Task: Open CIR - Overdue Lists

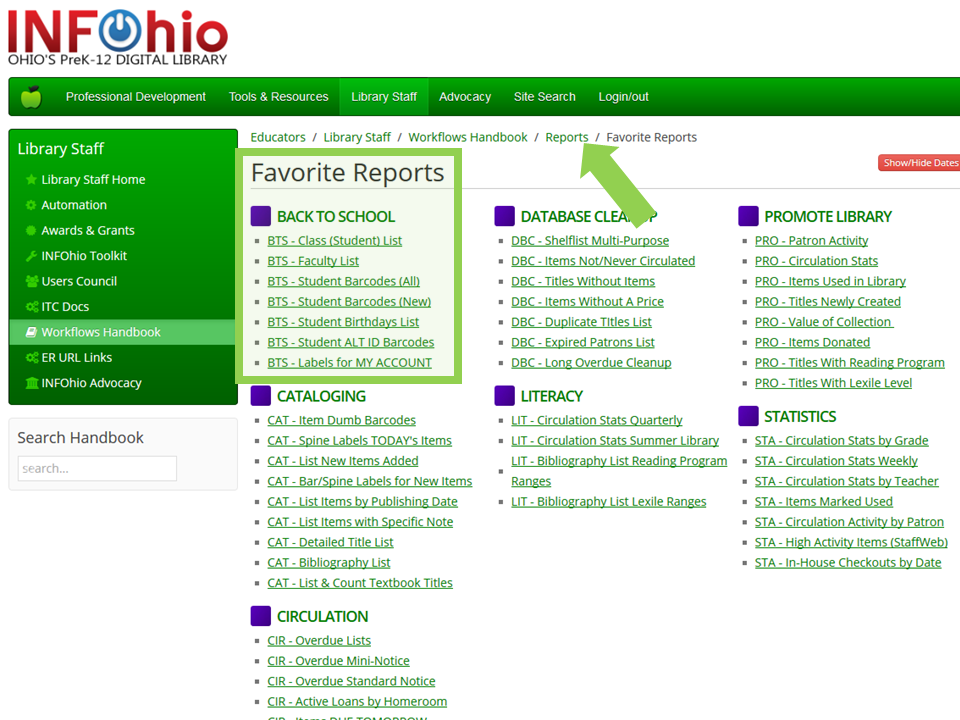Action: tap(319, 640)
